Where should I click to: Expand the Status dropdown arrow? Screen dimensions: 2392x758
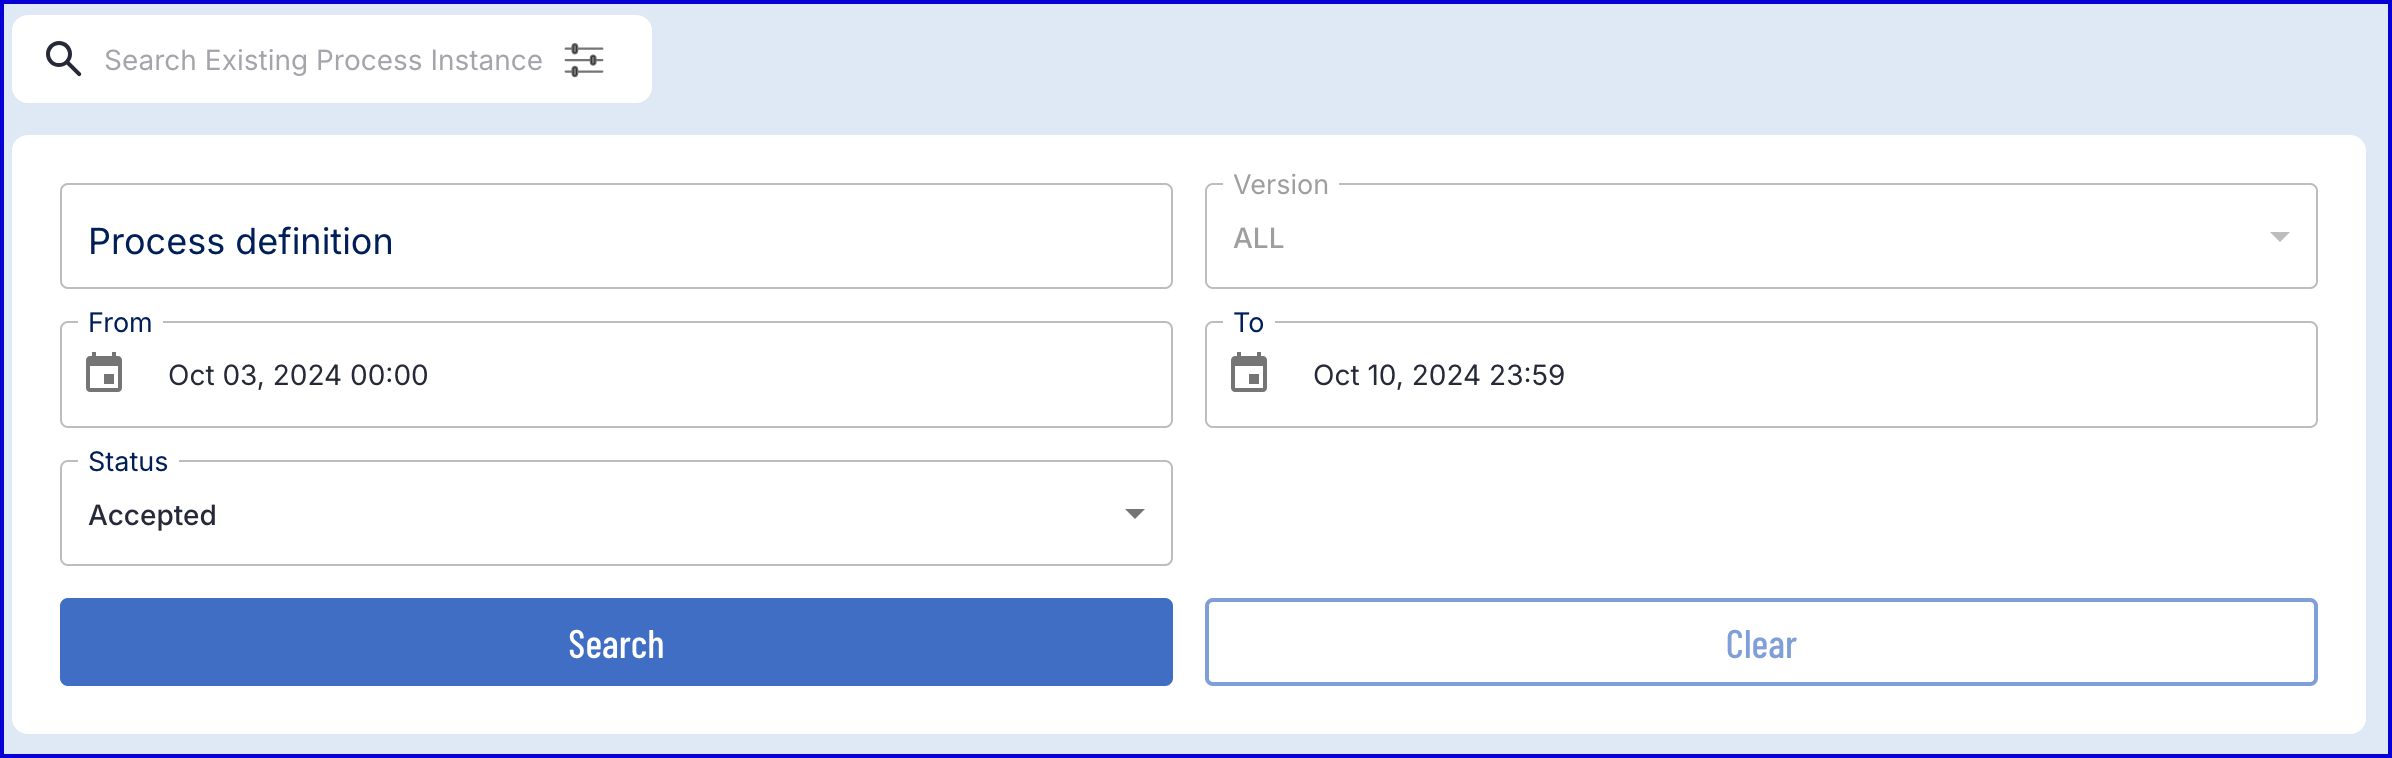coord(1134,514)
